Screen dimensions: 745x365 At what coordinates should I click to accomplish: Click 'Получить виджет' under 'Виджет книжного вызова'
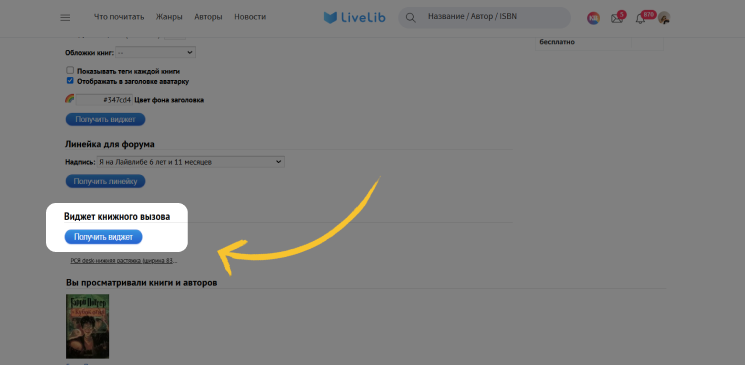[104, 237]
